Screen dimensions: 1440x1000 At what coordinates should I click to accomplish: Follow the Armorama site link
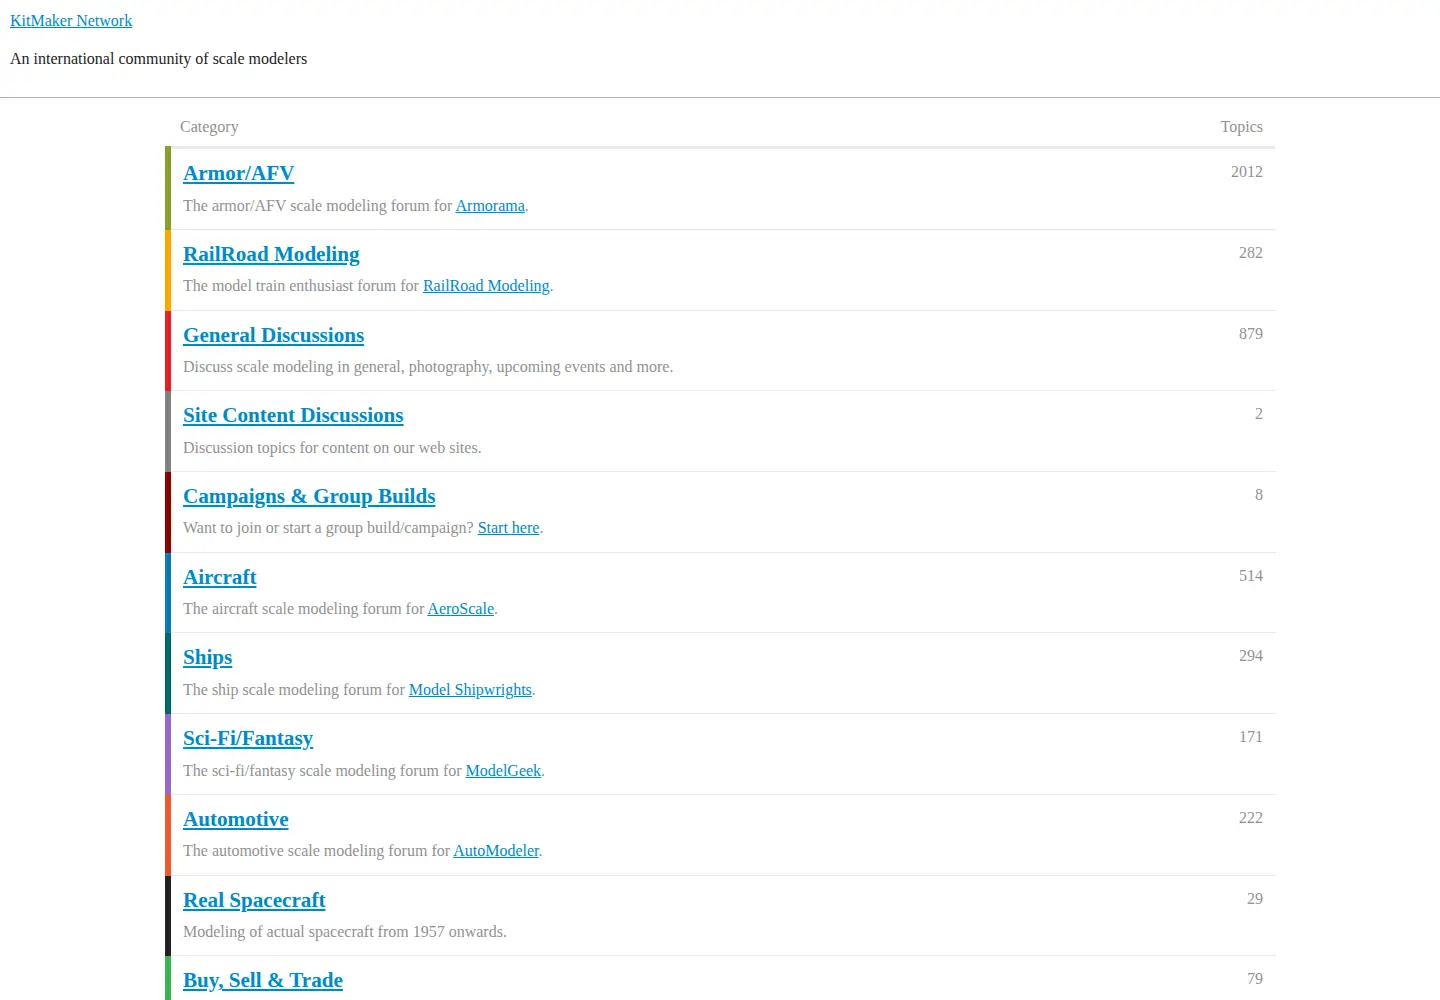(x=490, y=206)
